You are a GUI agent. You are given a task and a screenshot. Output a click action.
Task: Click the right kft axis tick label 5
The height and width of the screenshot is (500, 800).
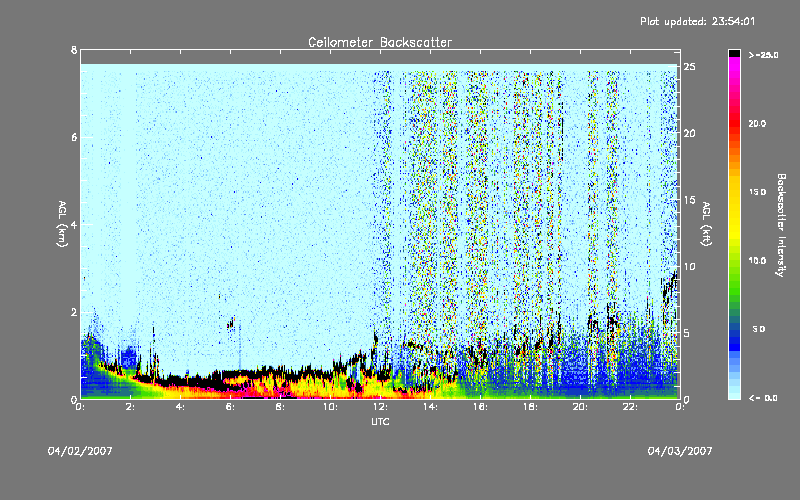click(687, 333)
